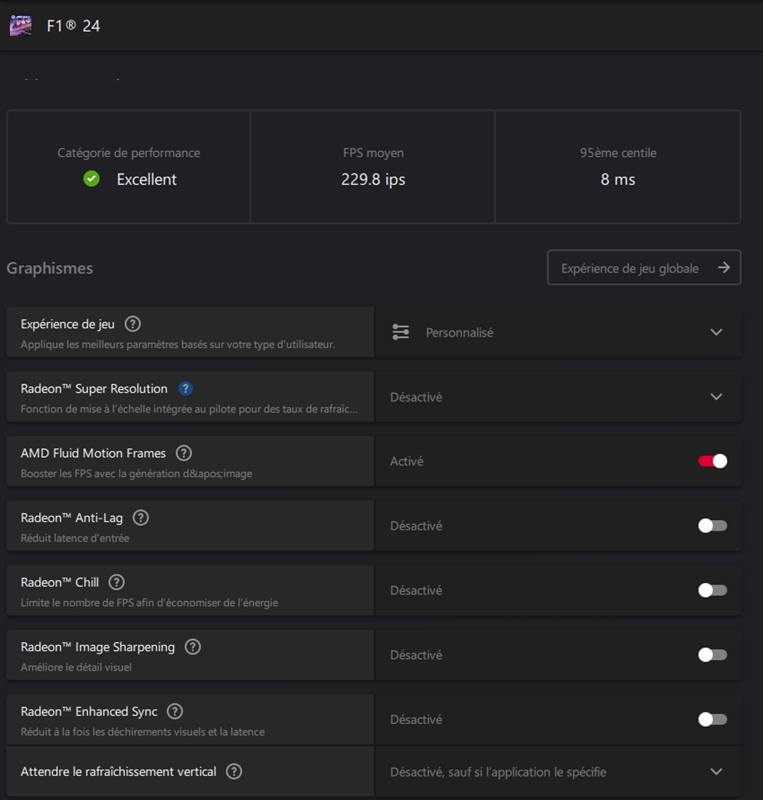Select the Graphismes section header
Viewport: 763px width, 800px height.
(43, 265)
